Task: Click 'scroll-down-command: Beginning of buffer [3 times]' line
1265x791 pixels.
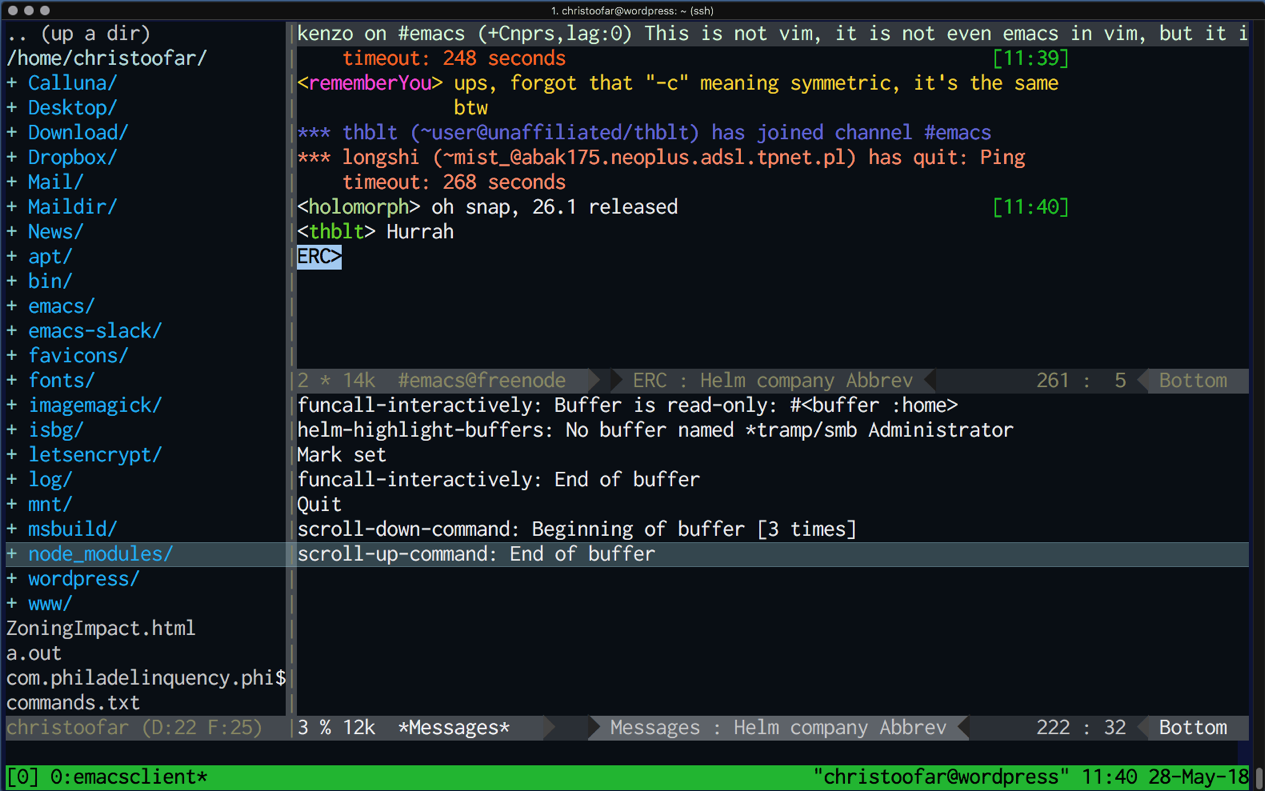Action: click(577, 529)
